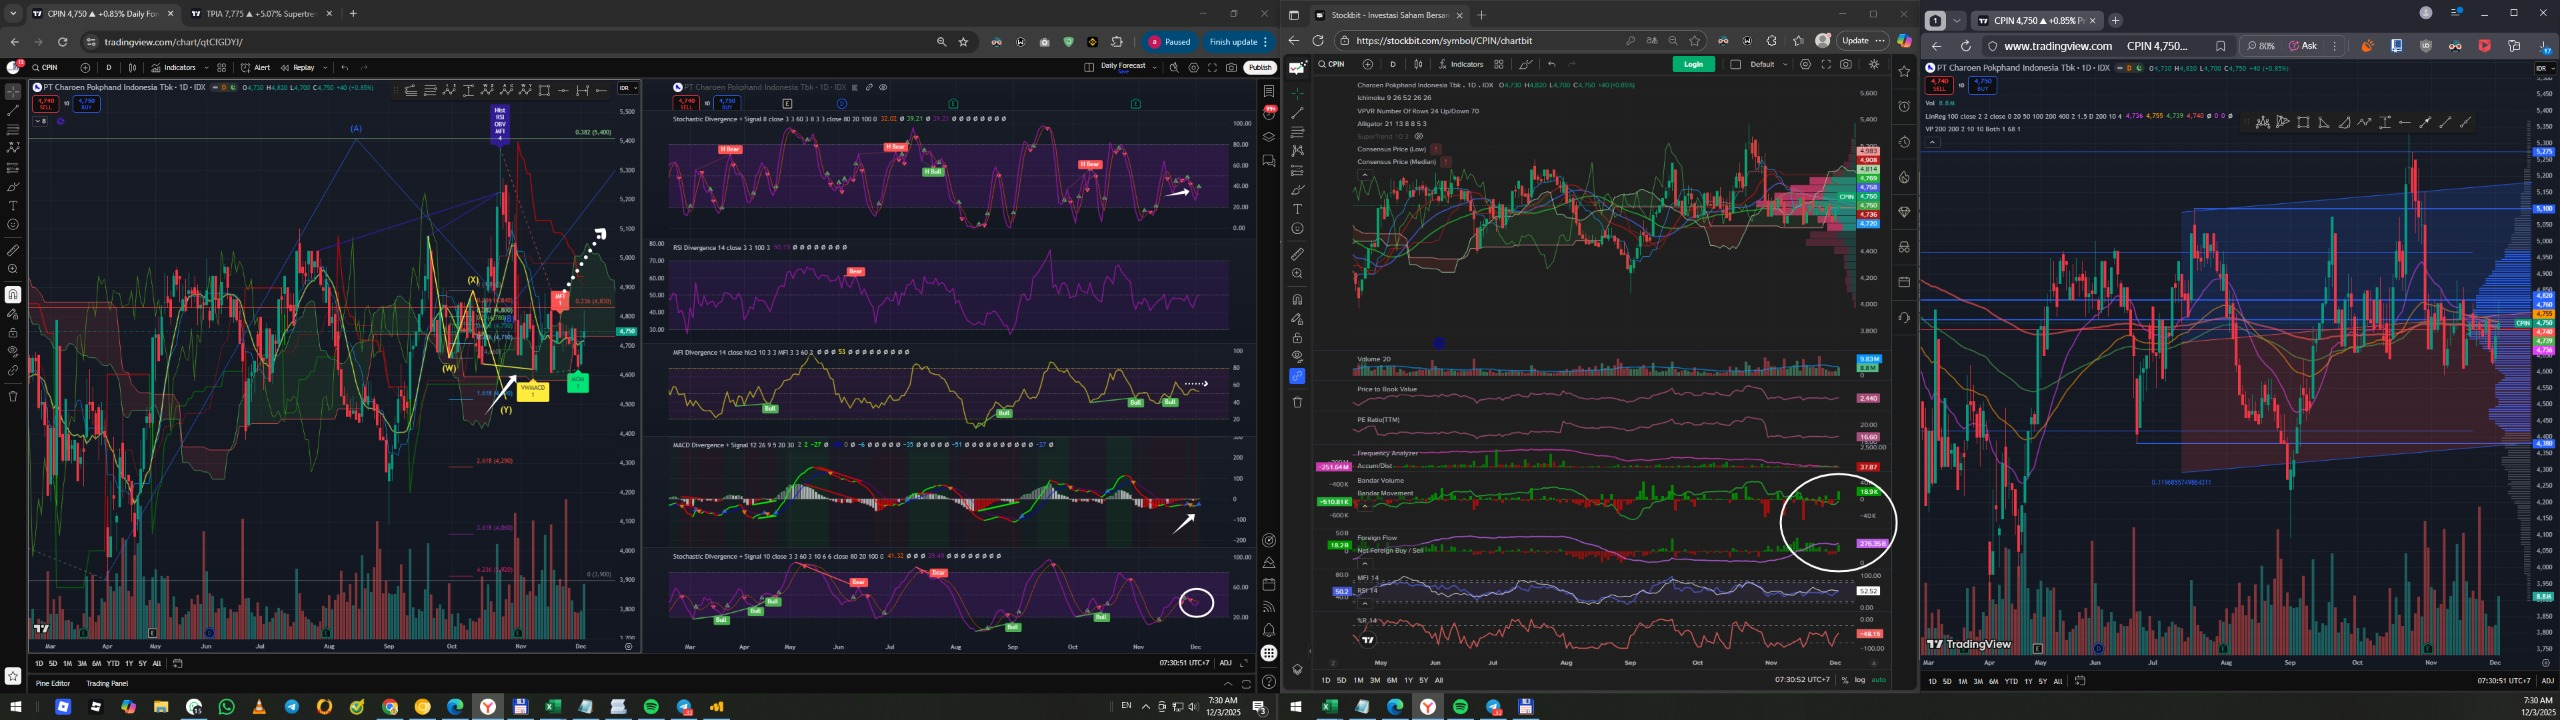Click Finish update button in Chrome
This screenshot has width=2560, height=720.
point(1238,42)
